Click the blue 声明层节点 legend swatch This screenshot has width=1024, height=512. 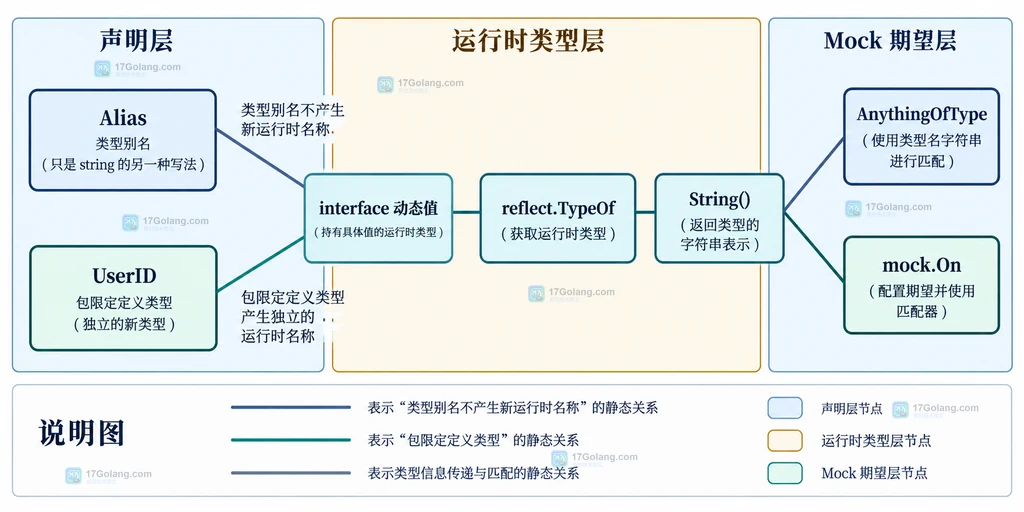785,408
